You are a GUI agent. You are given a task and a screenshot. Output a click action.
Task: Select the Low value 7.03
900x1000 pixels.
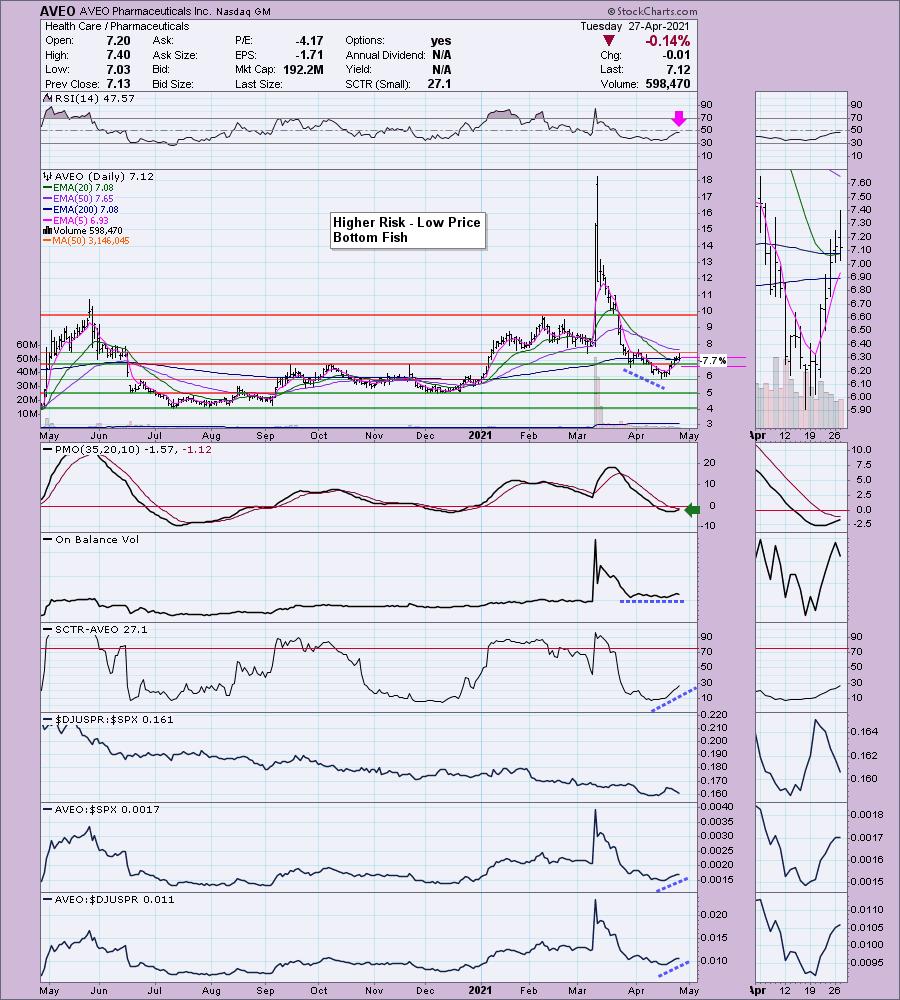[118, 70]
